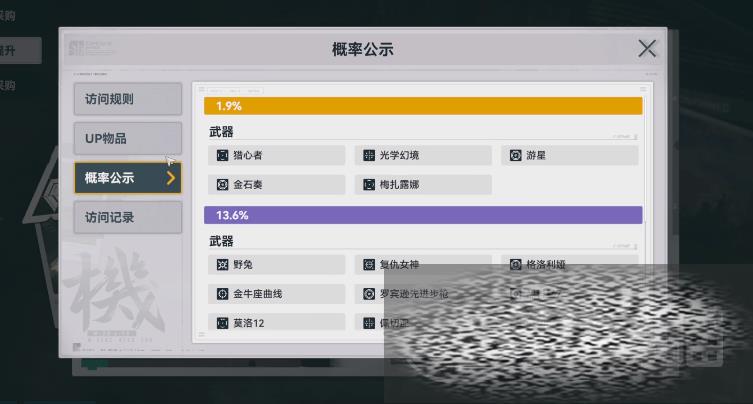This screenshot has height=404, width=753.
Task: Click the 武器 heading under 1.9%
Action: pos(221,132)
